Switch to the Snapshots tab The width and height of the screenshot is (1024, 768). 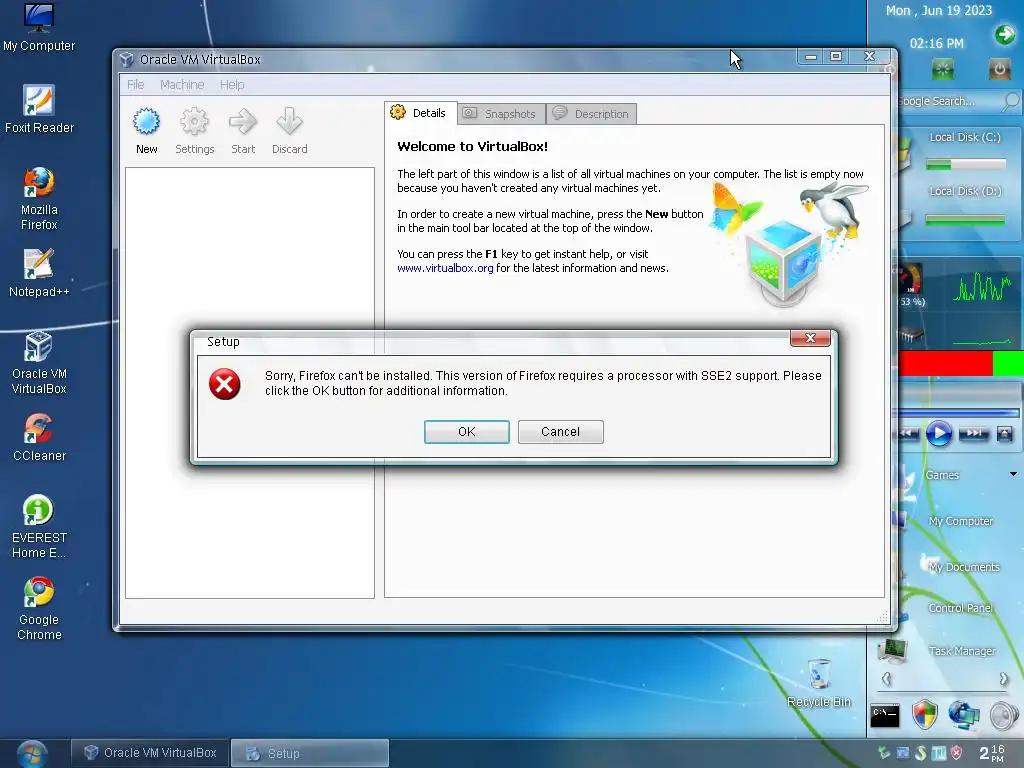(501, 114)
